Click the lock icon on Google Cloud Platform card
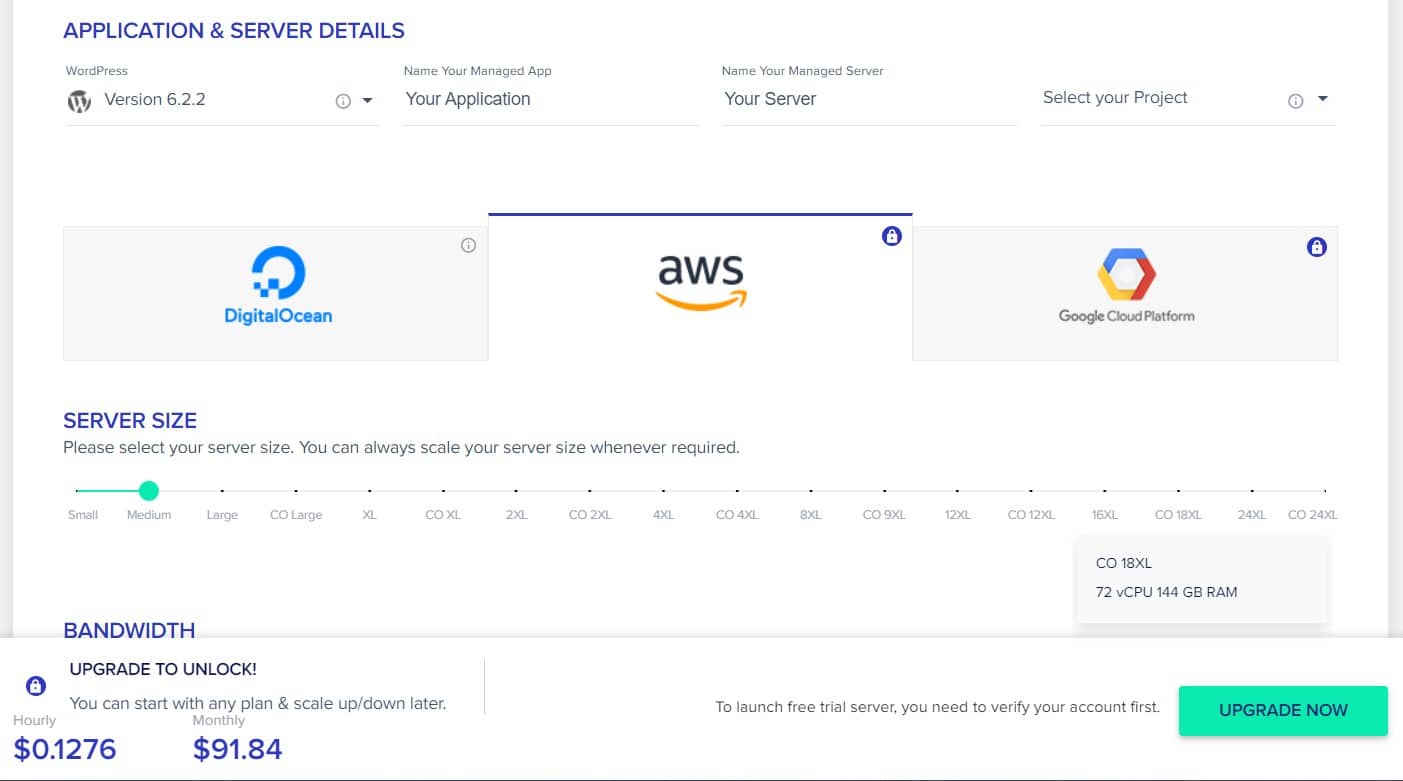 pyautogui.click(x=1317, y=246)
